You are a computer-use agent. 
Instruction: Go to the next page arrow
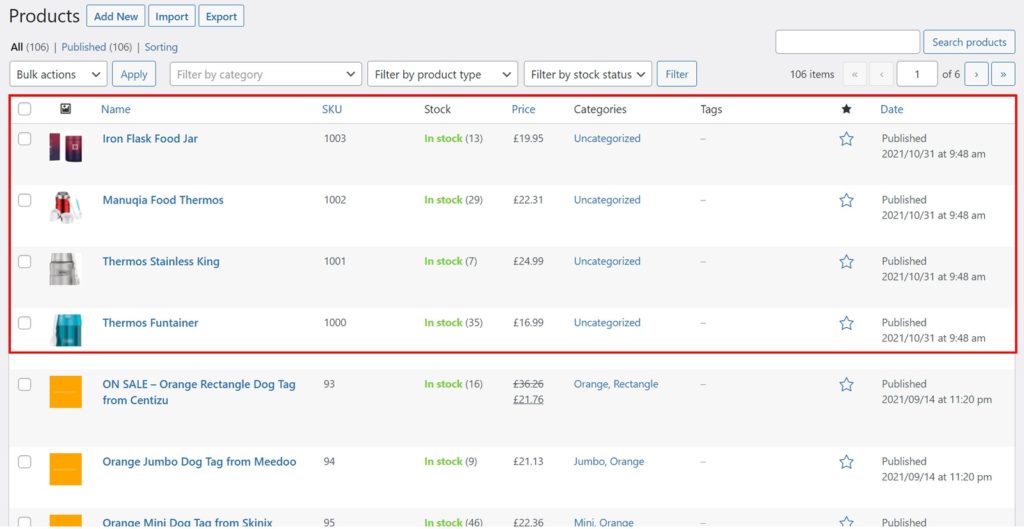[x=976, y=74]
